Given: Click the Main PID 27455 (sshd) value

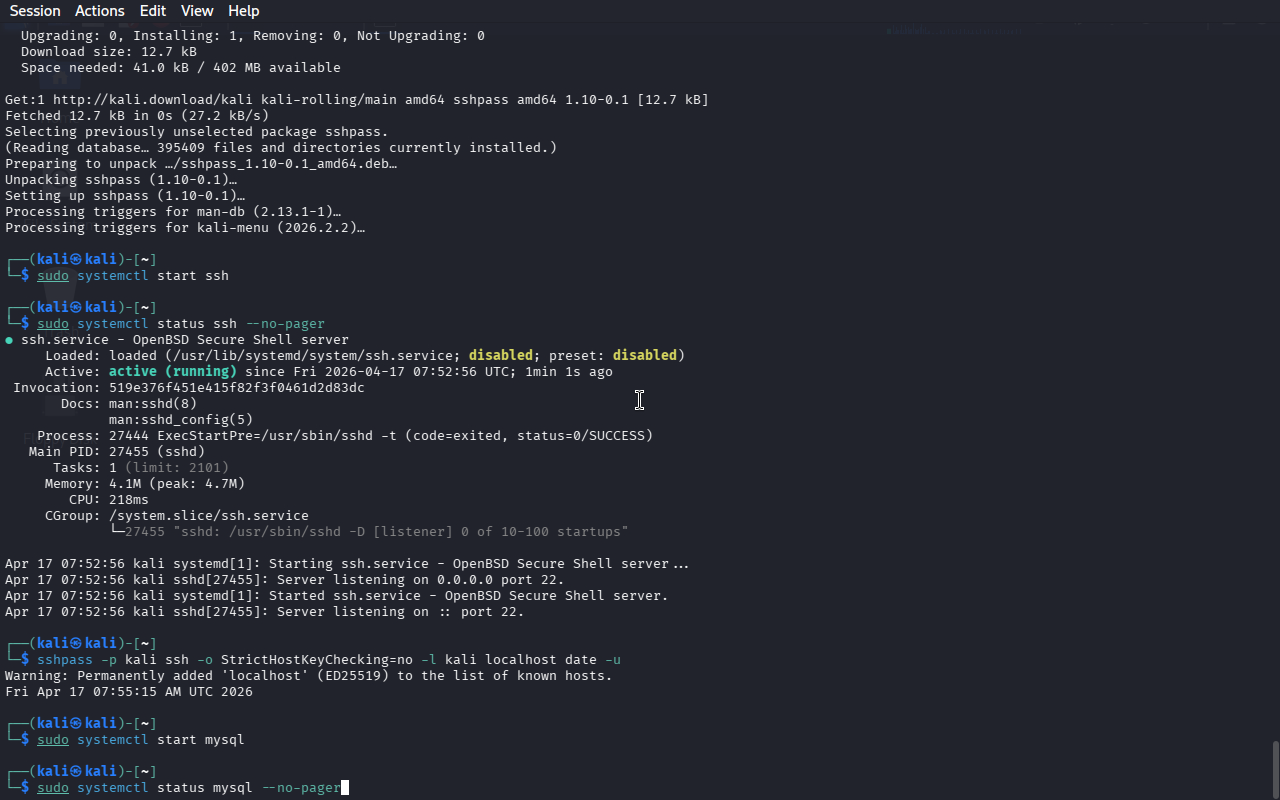Looking at the screenshot, I should (156, 452).
